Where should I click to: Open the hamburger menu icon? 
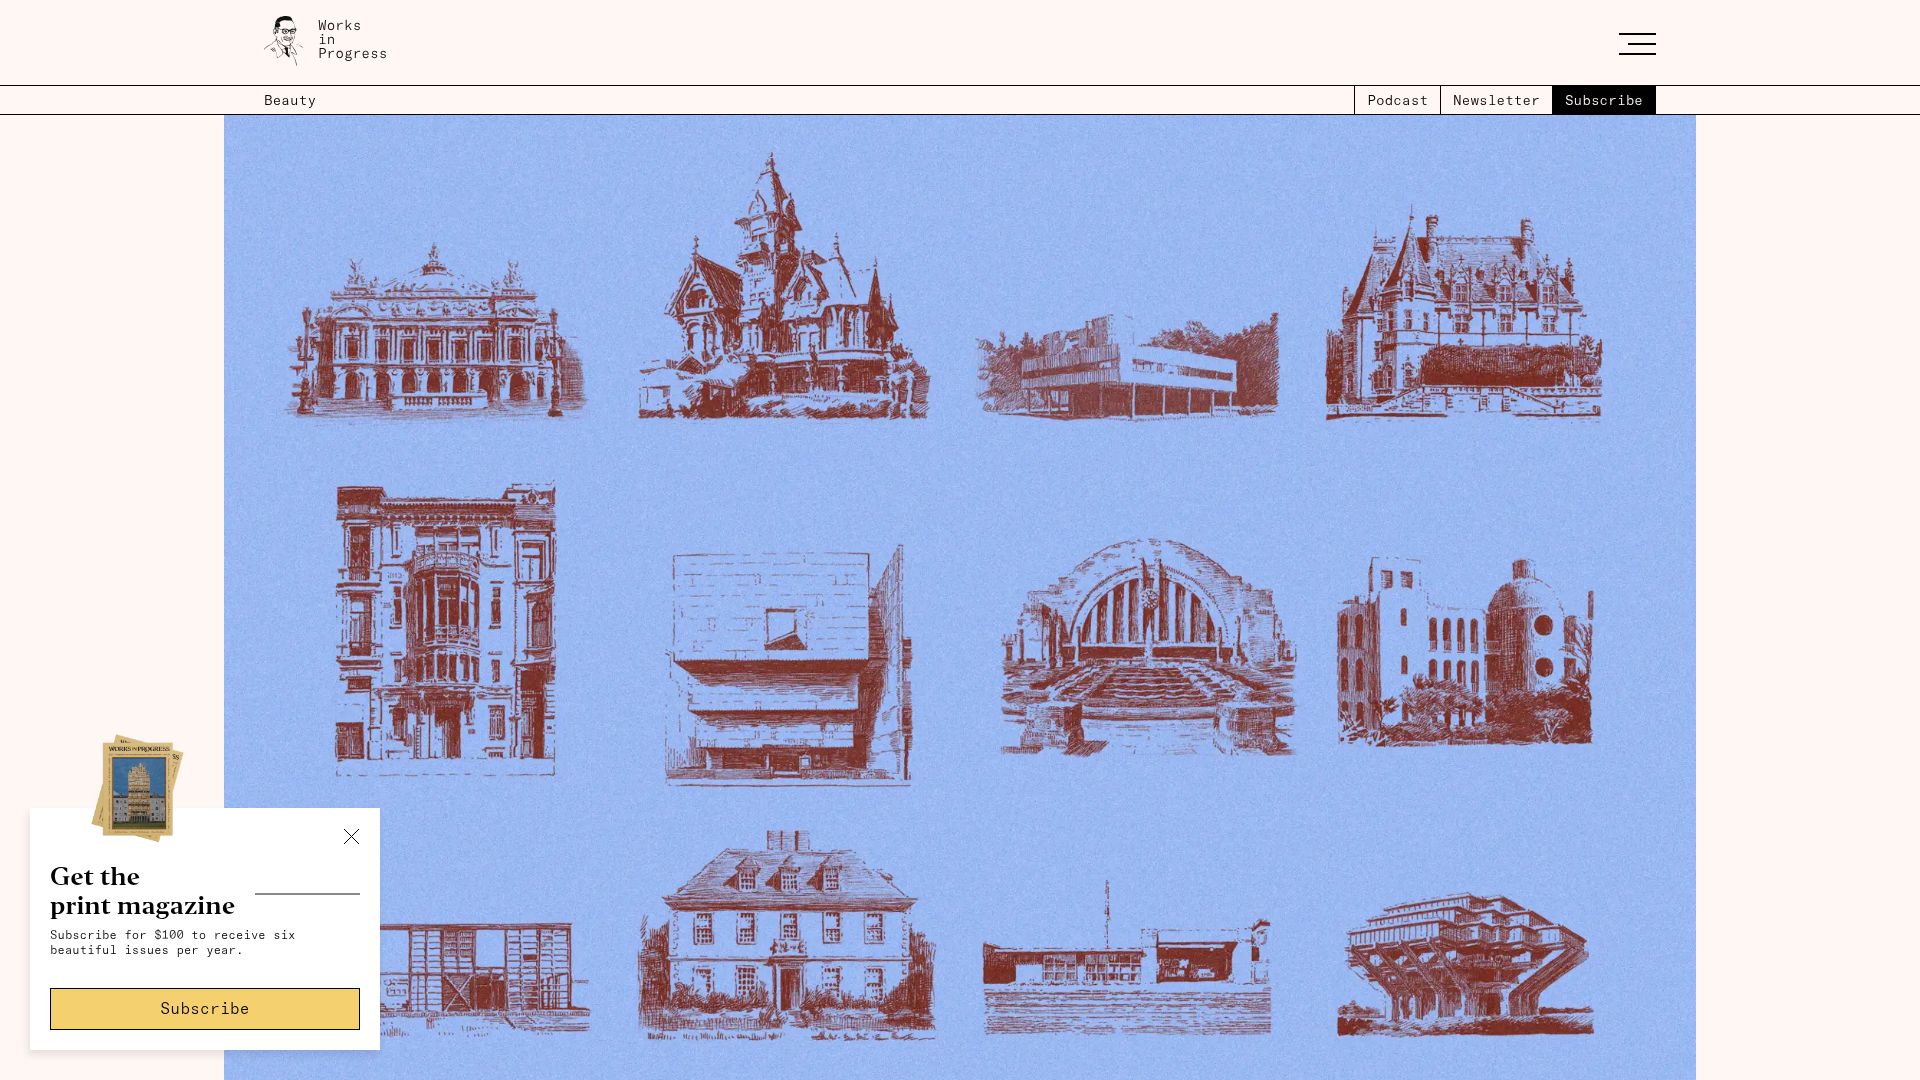1637,44
